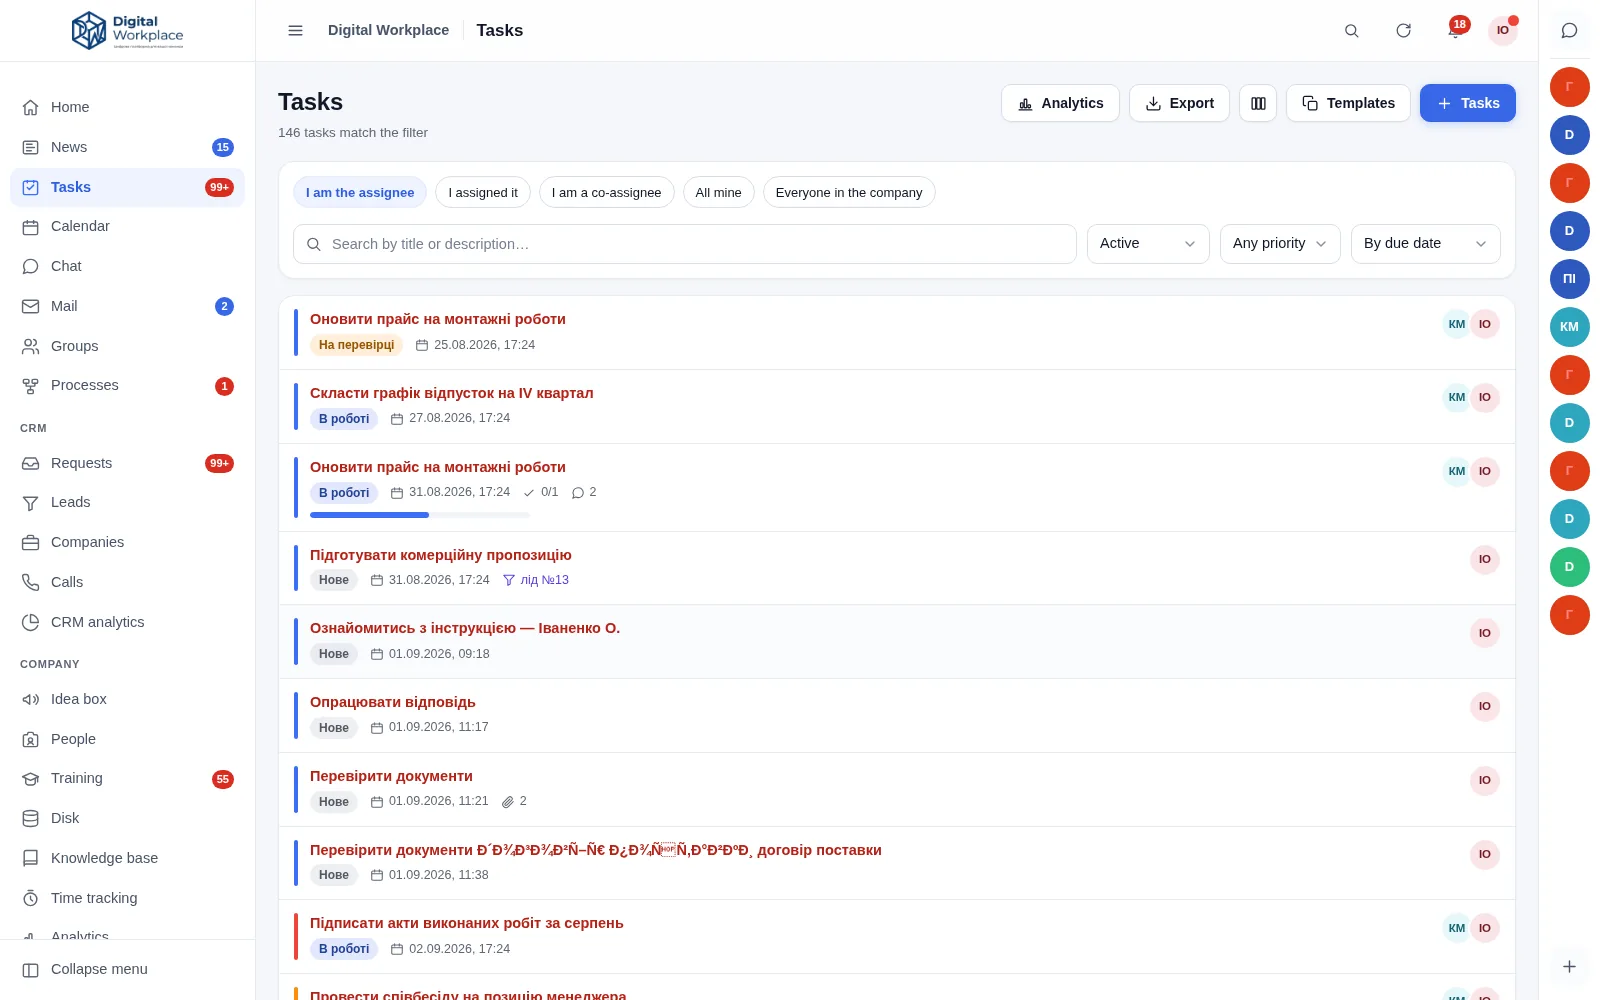The width and height of the screenshot is (1600, 1000).
Task: Select the 'I am the assignee' filter
Action: point(360,192)
